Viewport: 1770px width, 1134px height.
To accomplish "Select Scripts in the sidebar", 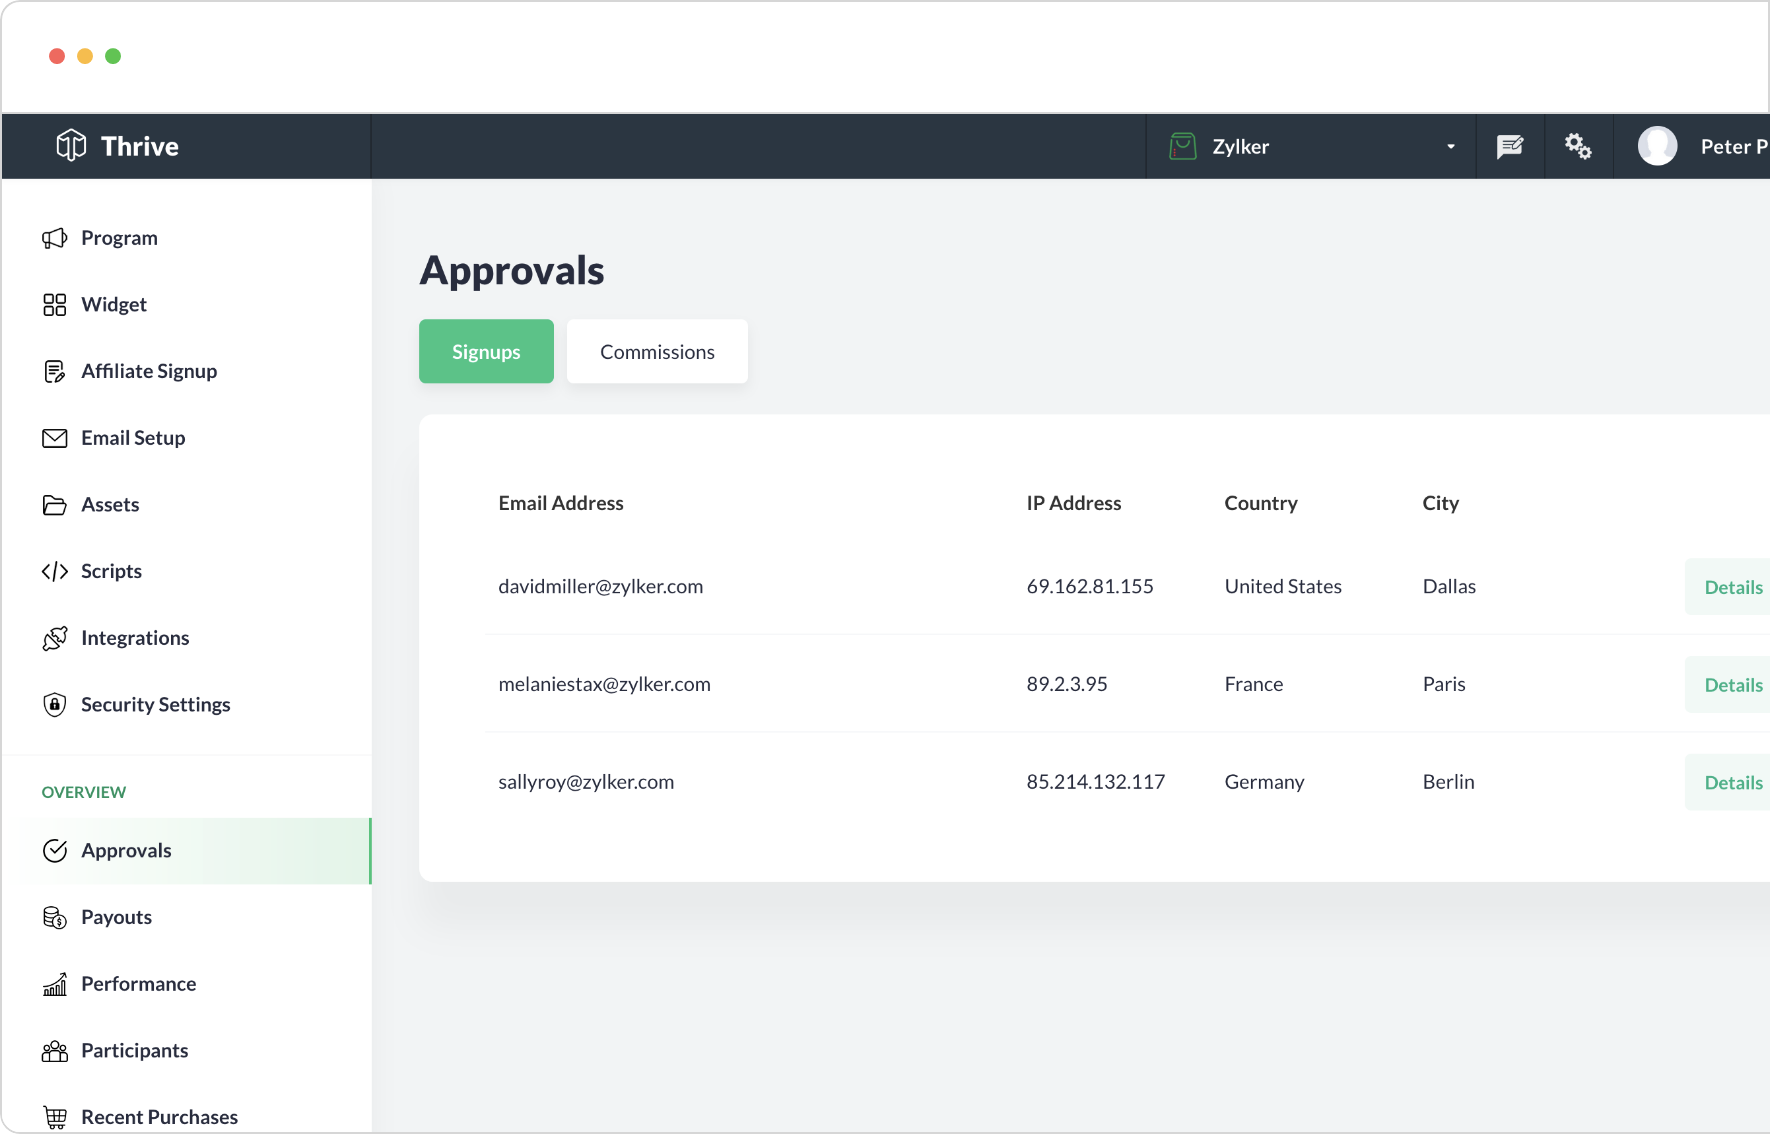I will (111, 571).
